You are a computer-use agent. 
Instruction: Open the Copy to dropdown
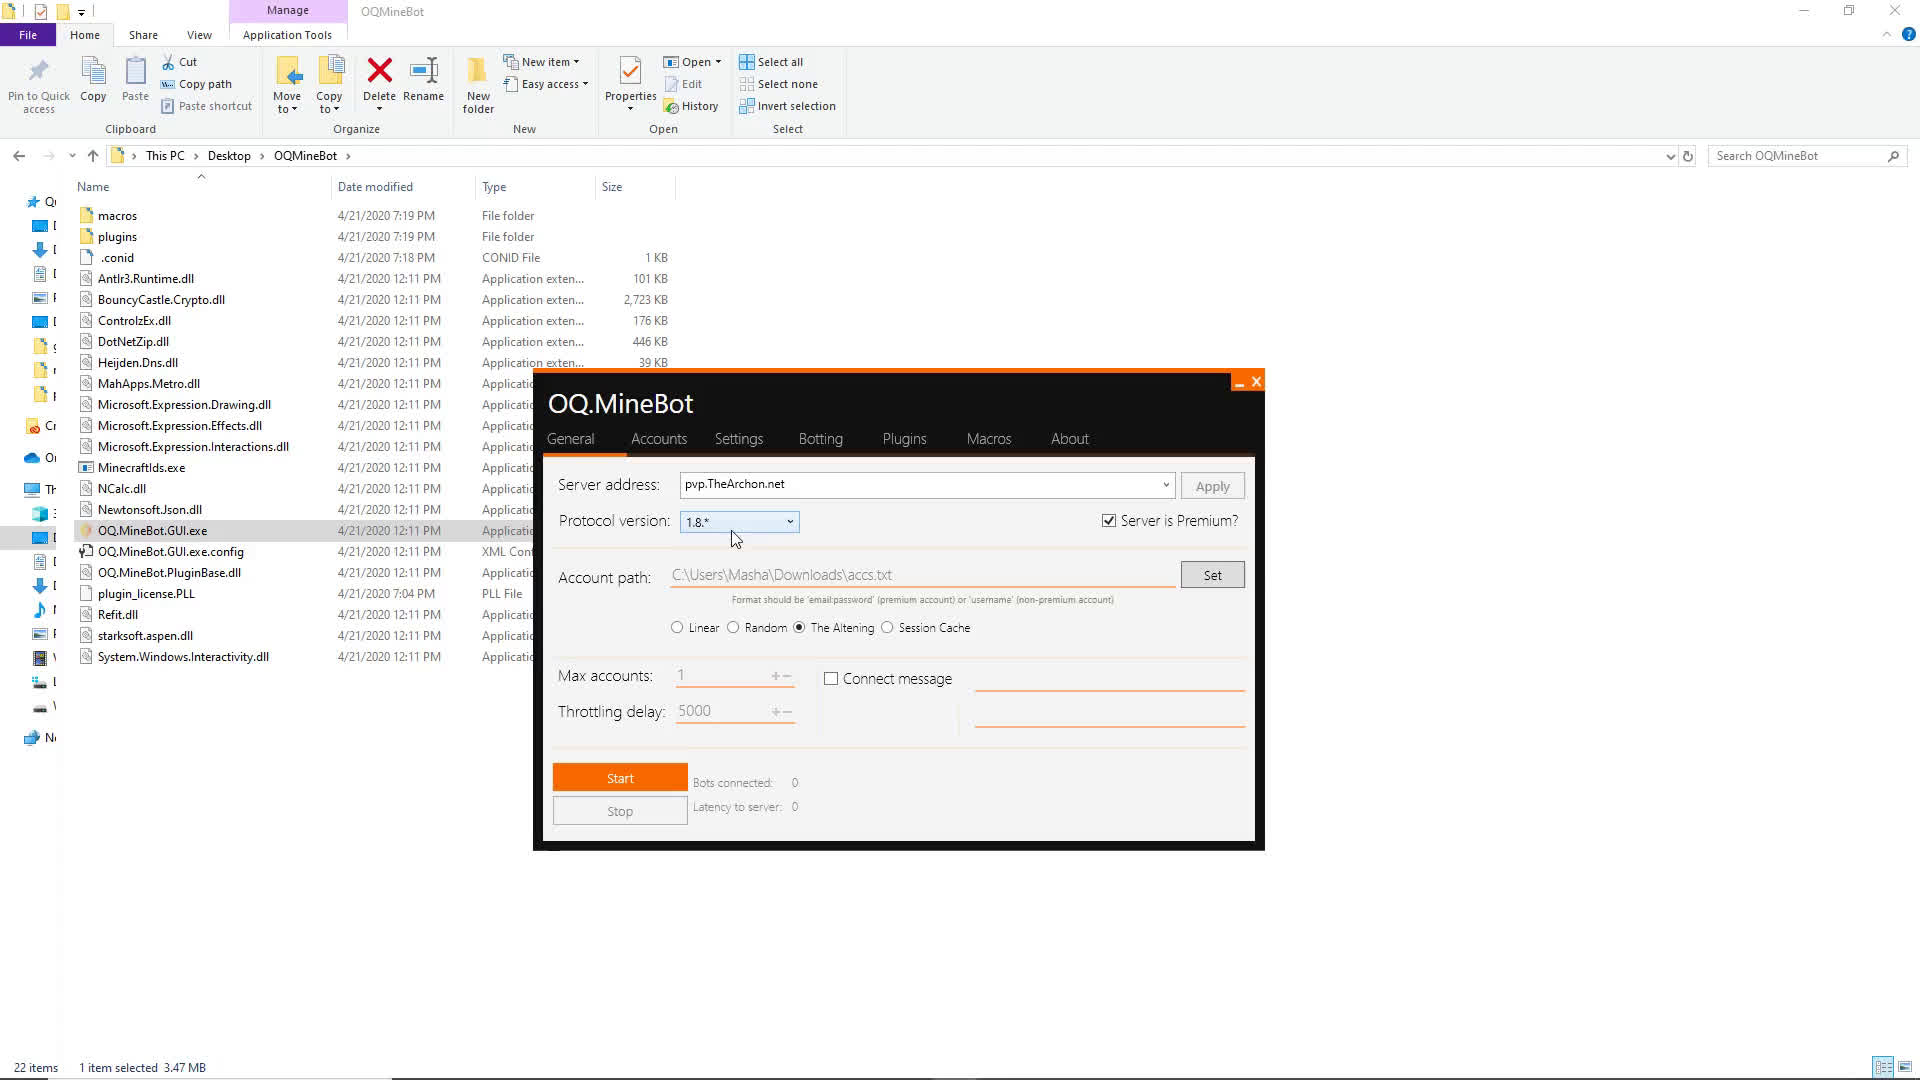click(329, 109)
